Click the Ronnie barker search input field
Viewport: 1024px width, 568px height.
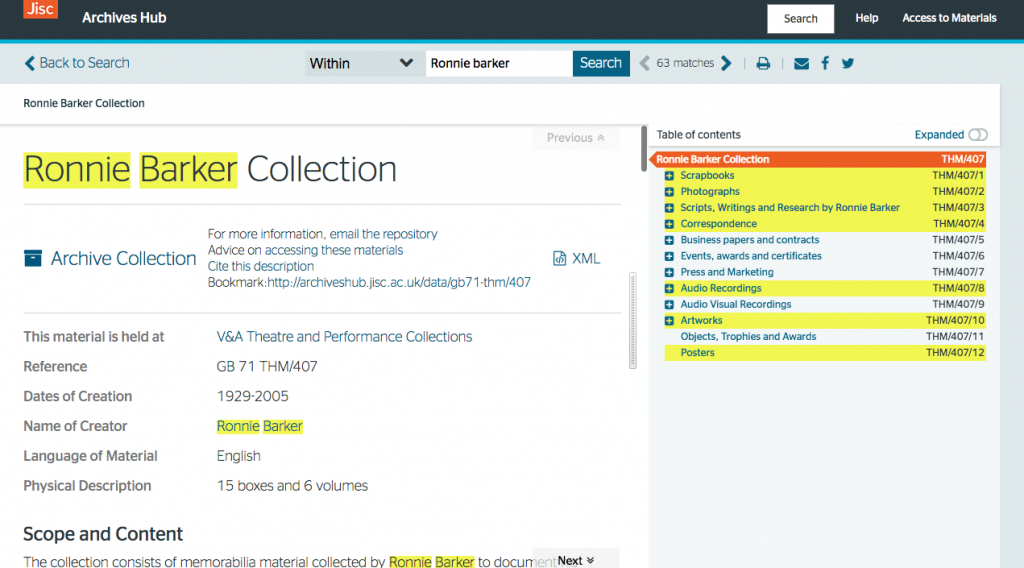click(x=498, y=63)
